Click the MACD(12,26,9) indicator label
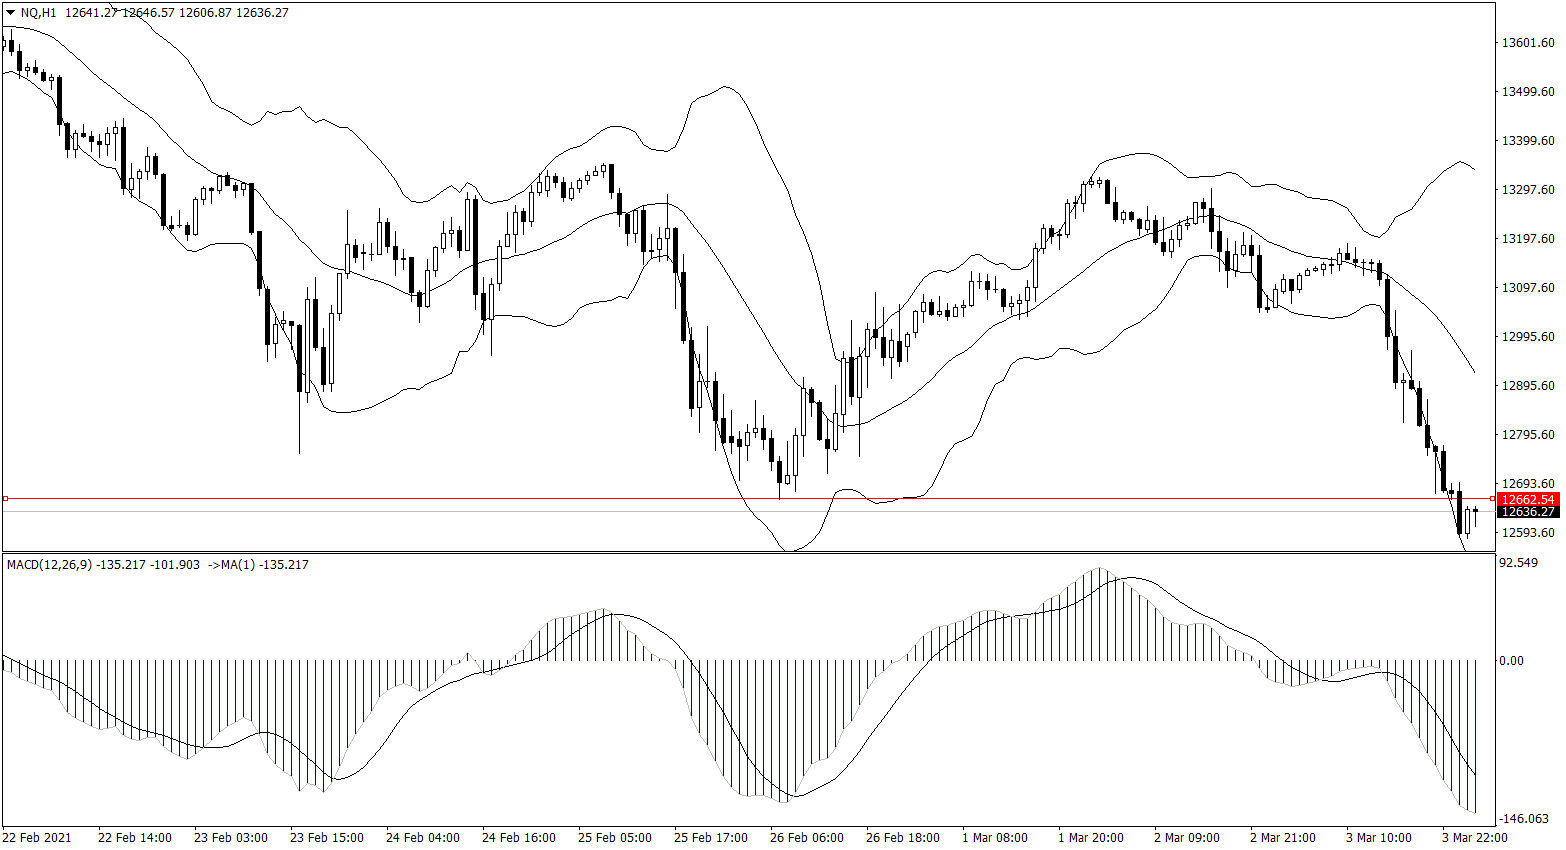 click(49, 565)
